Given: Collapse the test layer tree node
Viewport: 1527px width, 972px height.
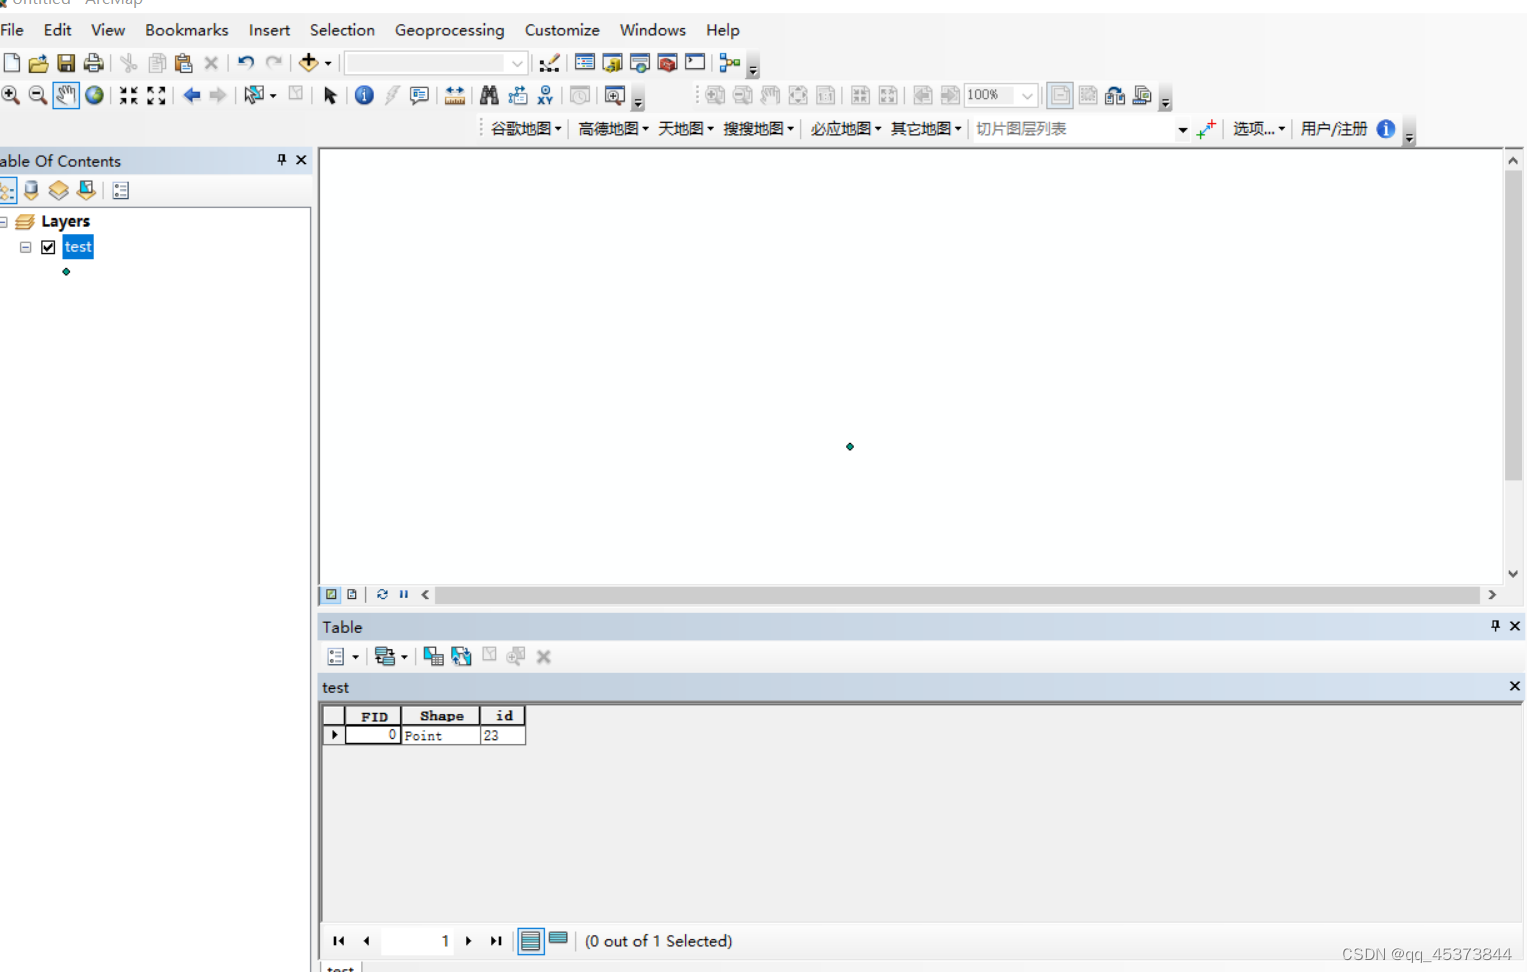Looking at the screenshot, I should click(x=26, y=247).
